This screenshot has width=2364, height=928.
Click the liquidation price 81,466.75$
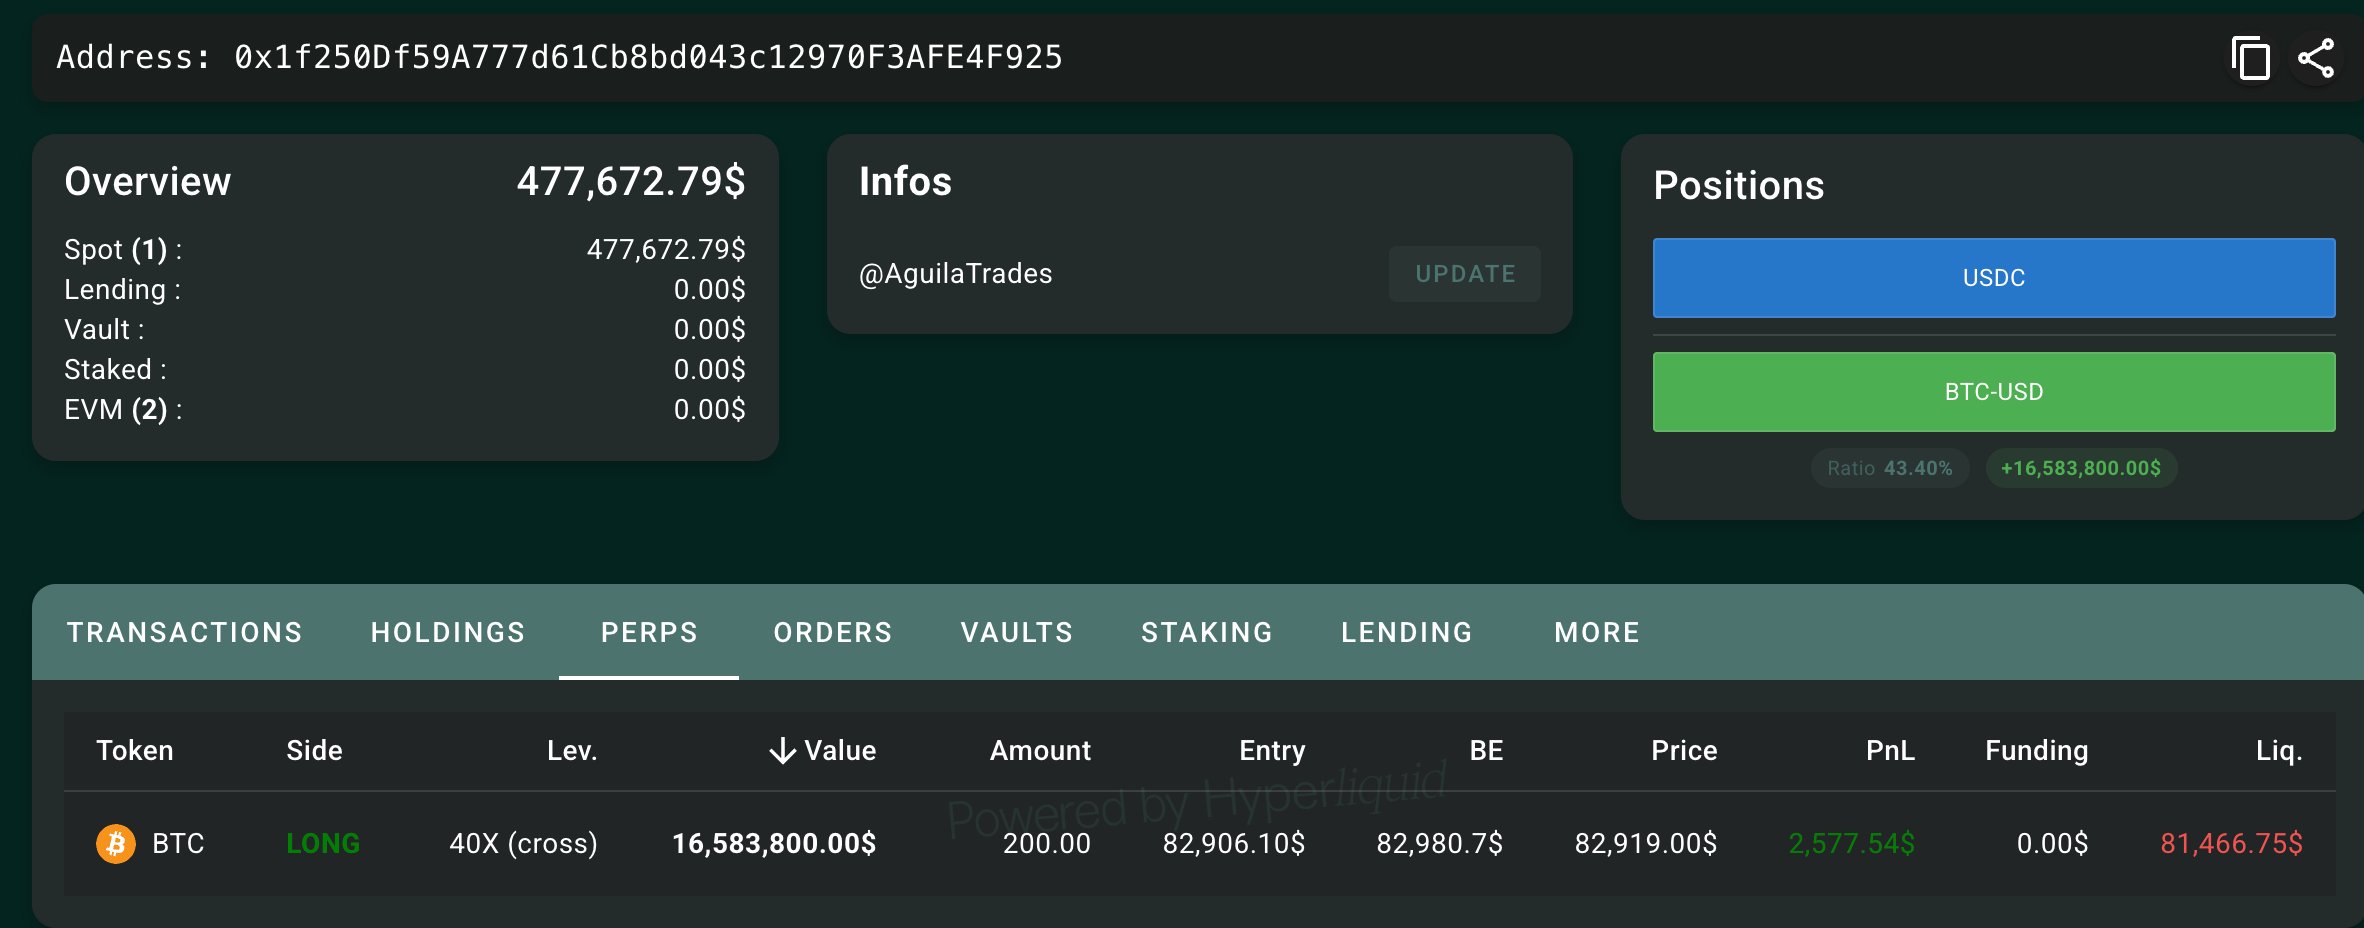[x=2232, y=844]
